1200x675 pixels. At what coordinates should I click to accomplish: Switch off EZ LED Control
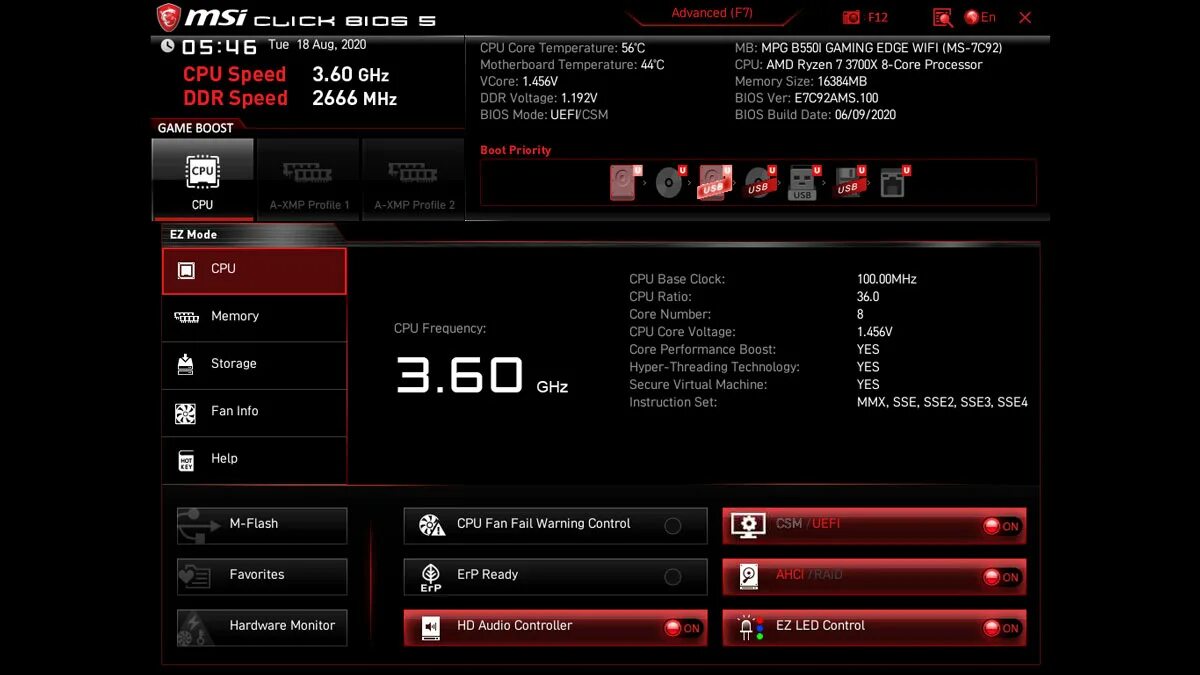pyautogui.click(x=1002, y=628)
